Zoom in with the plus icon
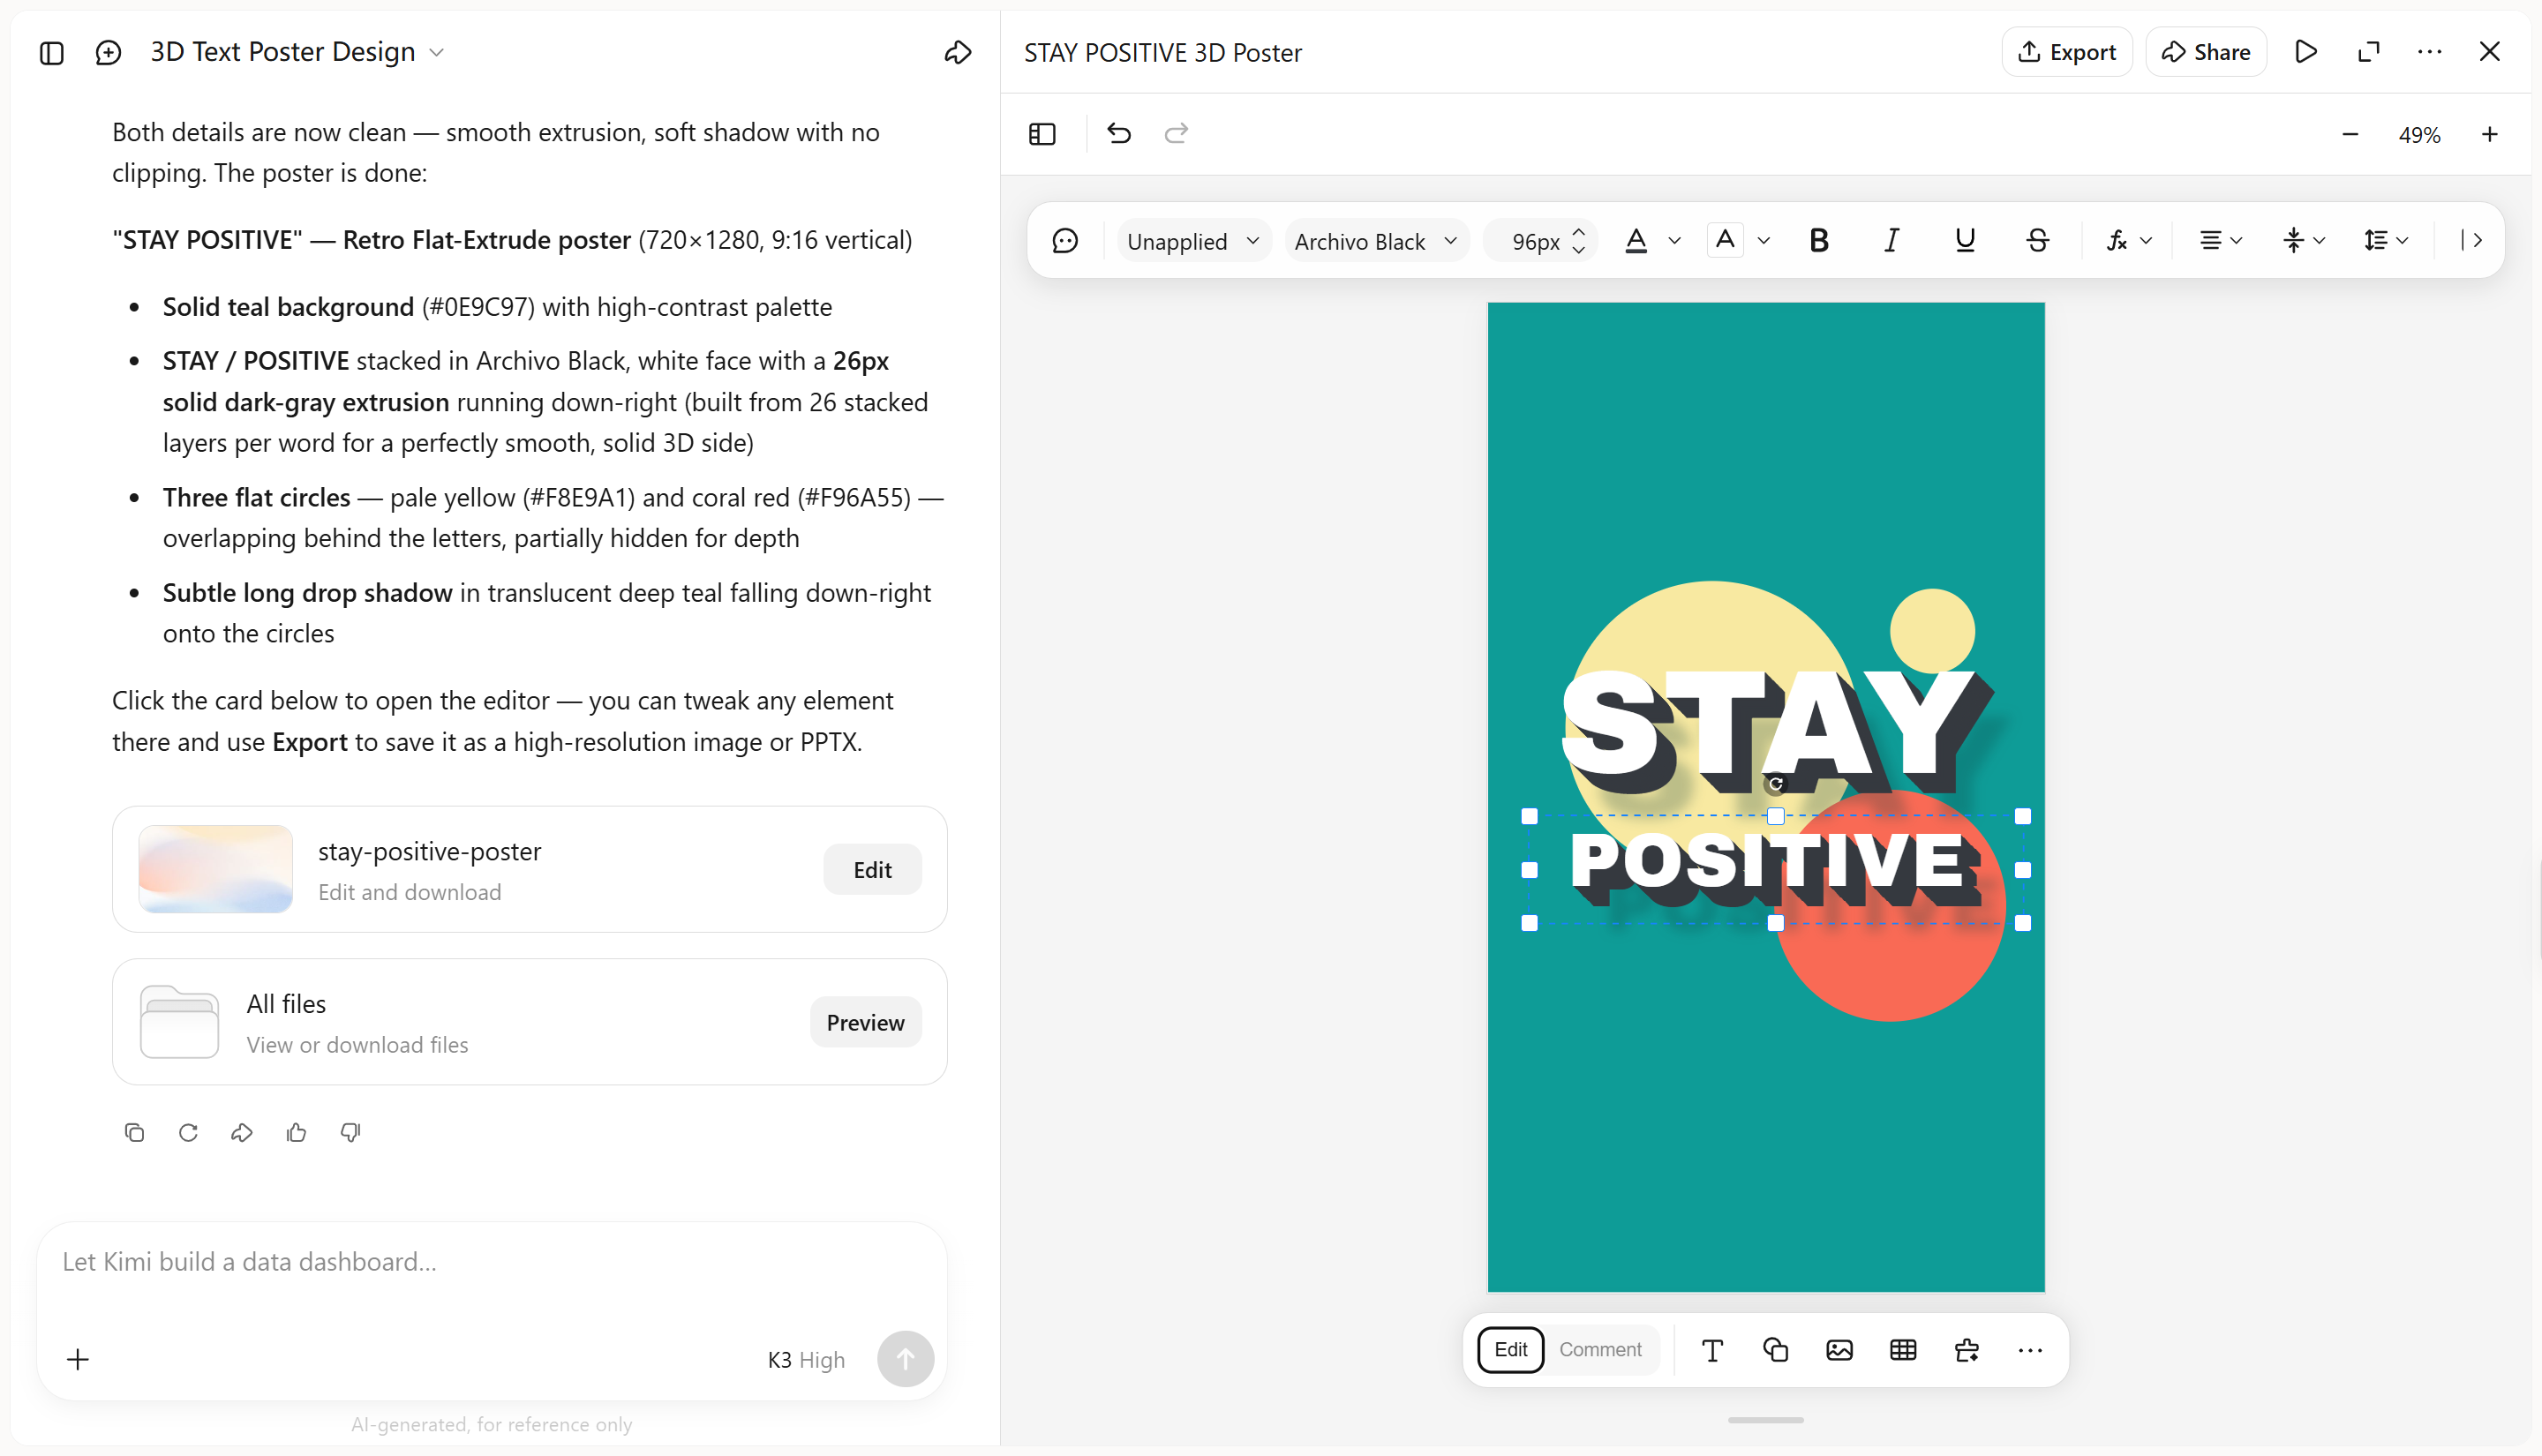The width and height of the screenshot is (2542, 1456). pos(2489,134)
